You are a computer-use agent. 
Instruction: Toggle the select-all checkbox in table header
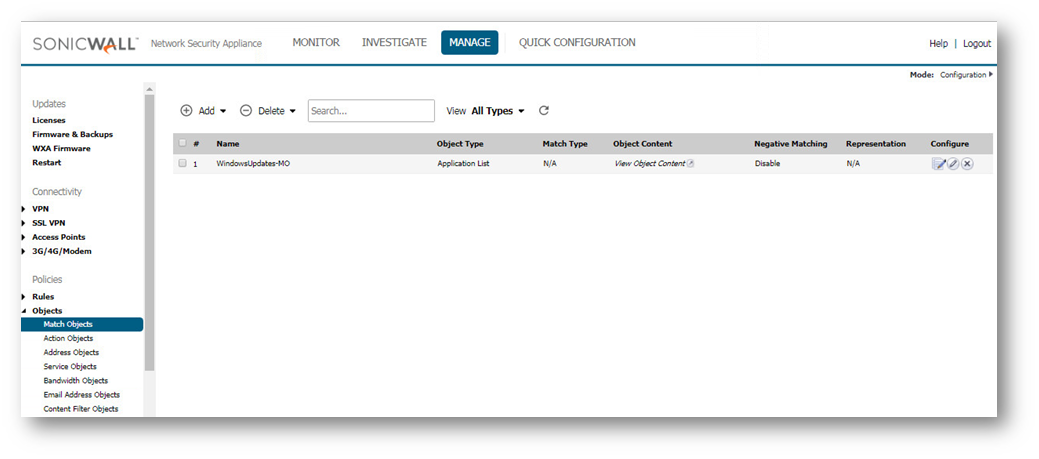(x=182, y=143)
